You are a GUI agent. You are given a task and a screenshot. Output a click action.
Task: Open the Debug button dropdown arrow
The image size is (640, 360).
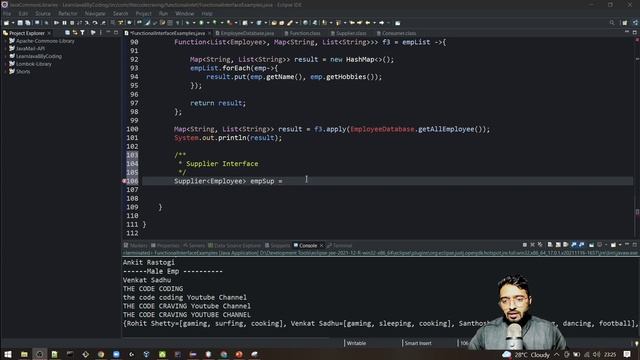coord(194,23)
